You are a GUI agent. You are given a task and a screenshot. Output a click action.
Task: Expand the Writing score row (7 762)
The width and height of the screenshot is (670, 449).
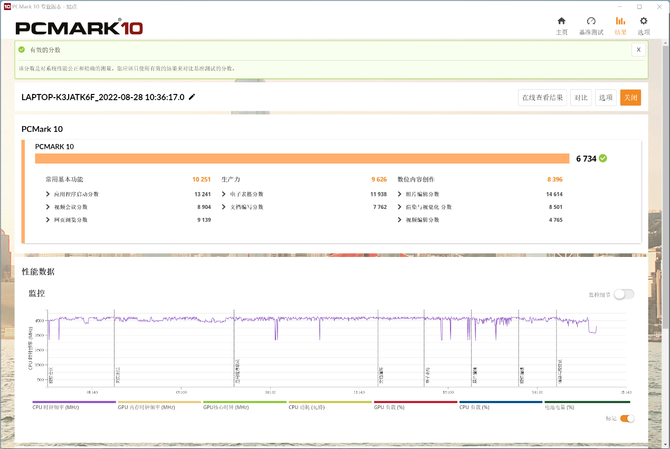[x=304, y=207]
